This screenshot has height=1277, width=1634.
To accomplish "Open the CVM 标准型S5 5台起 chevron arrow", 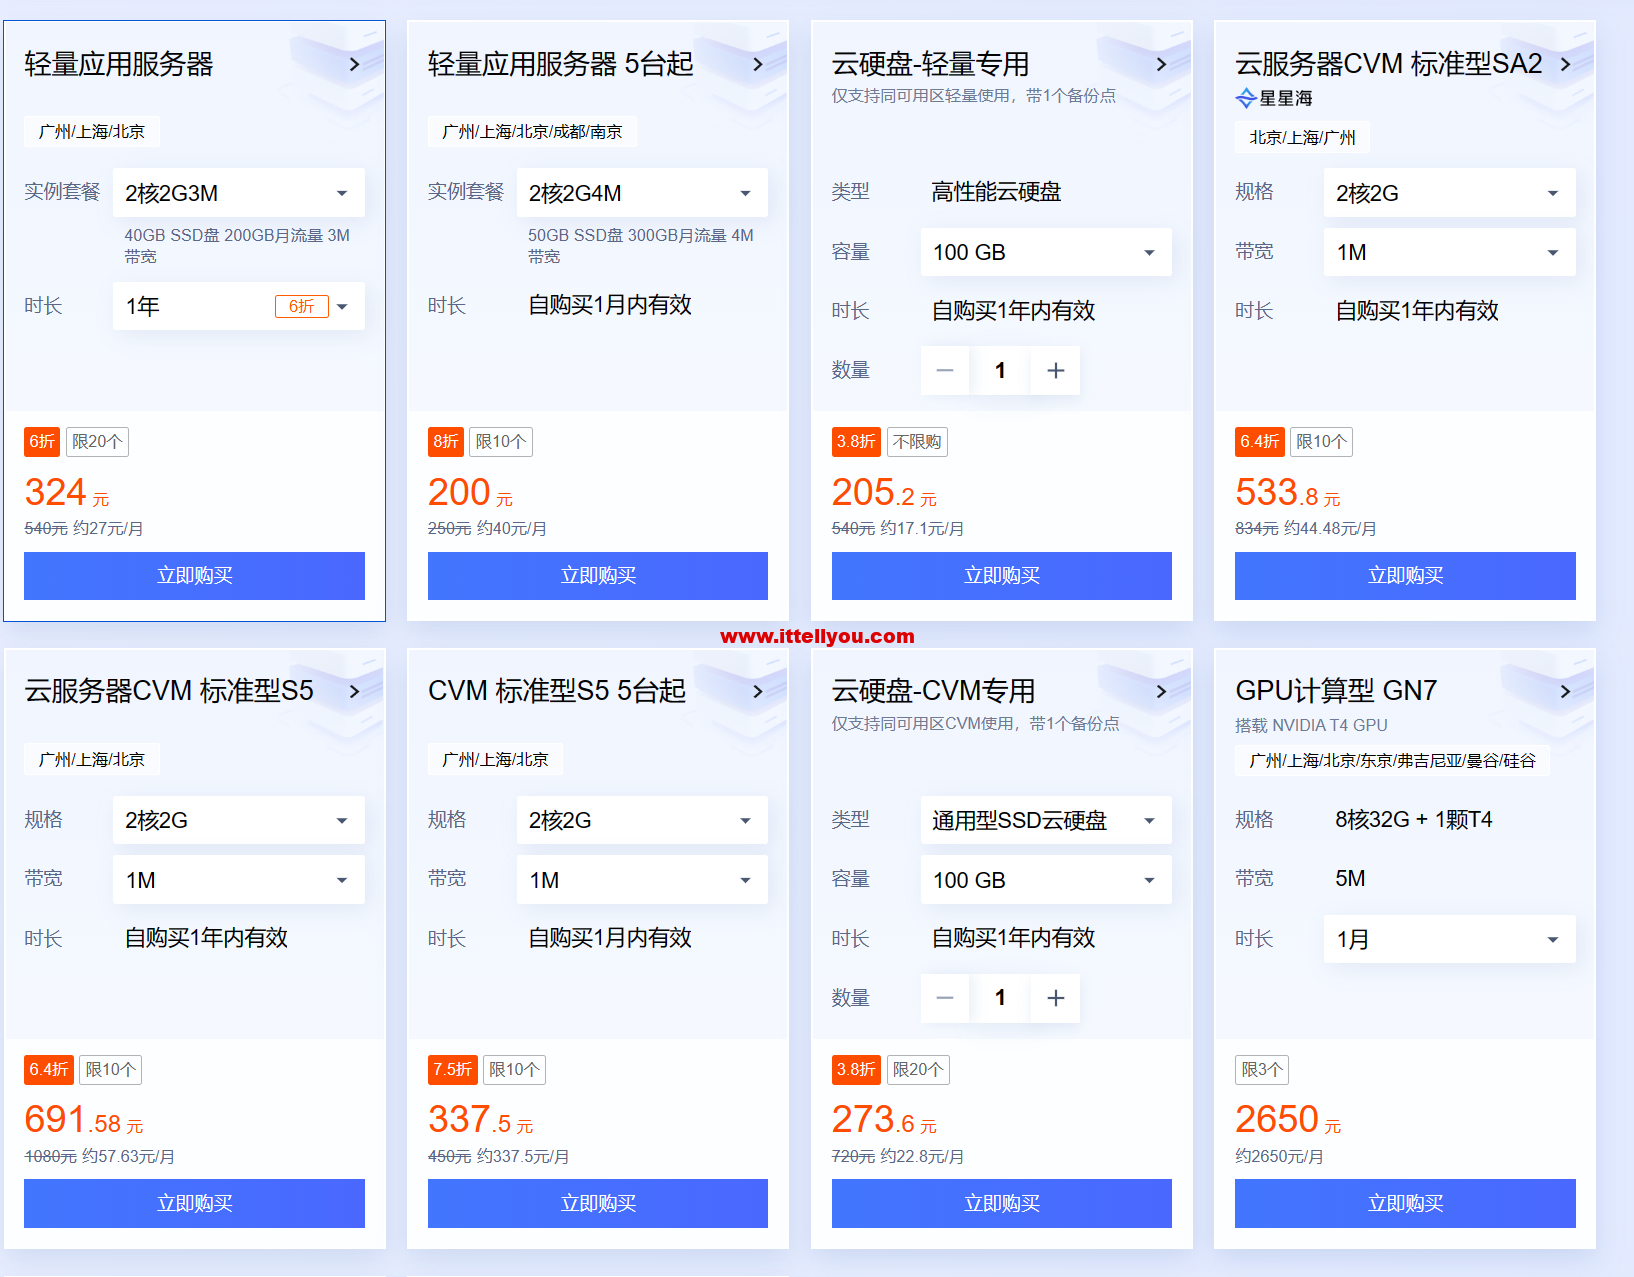I will pyautogui.click(x=758, y=691).
